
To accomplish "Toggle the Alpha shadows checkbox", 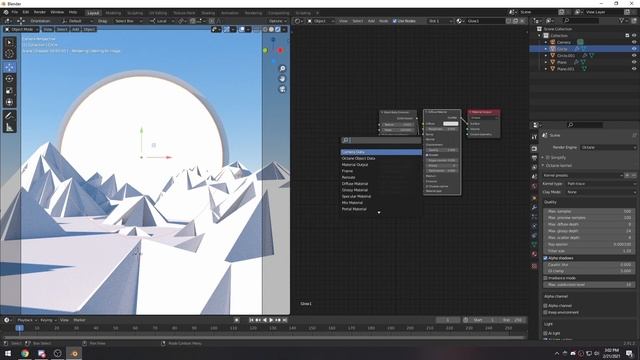I will coord(546,258).
